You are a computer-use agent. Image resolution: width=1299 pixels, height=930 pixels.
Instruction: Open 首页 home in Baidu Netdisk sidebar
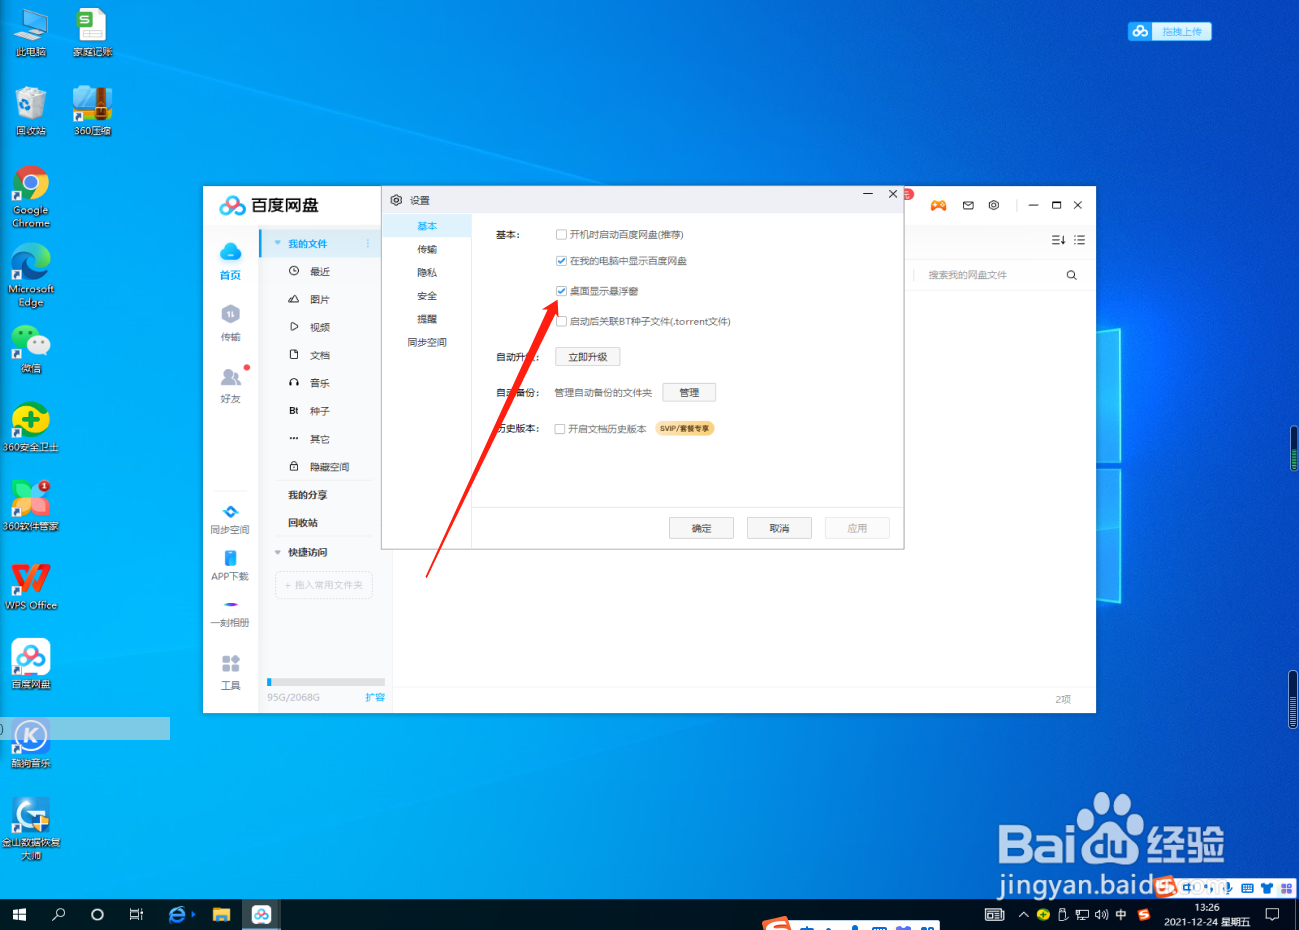point(230,260)
